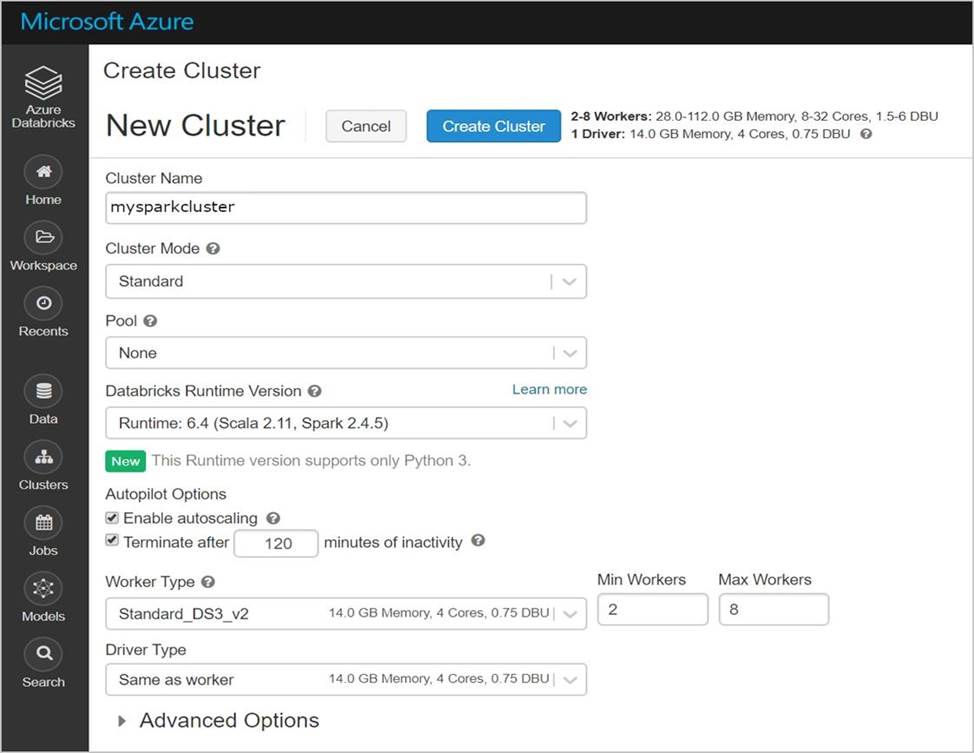Open the Models sidebar icon
The image size is (974, 753).
[43, 589]
